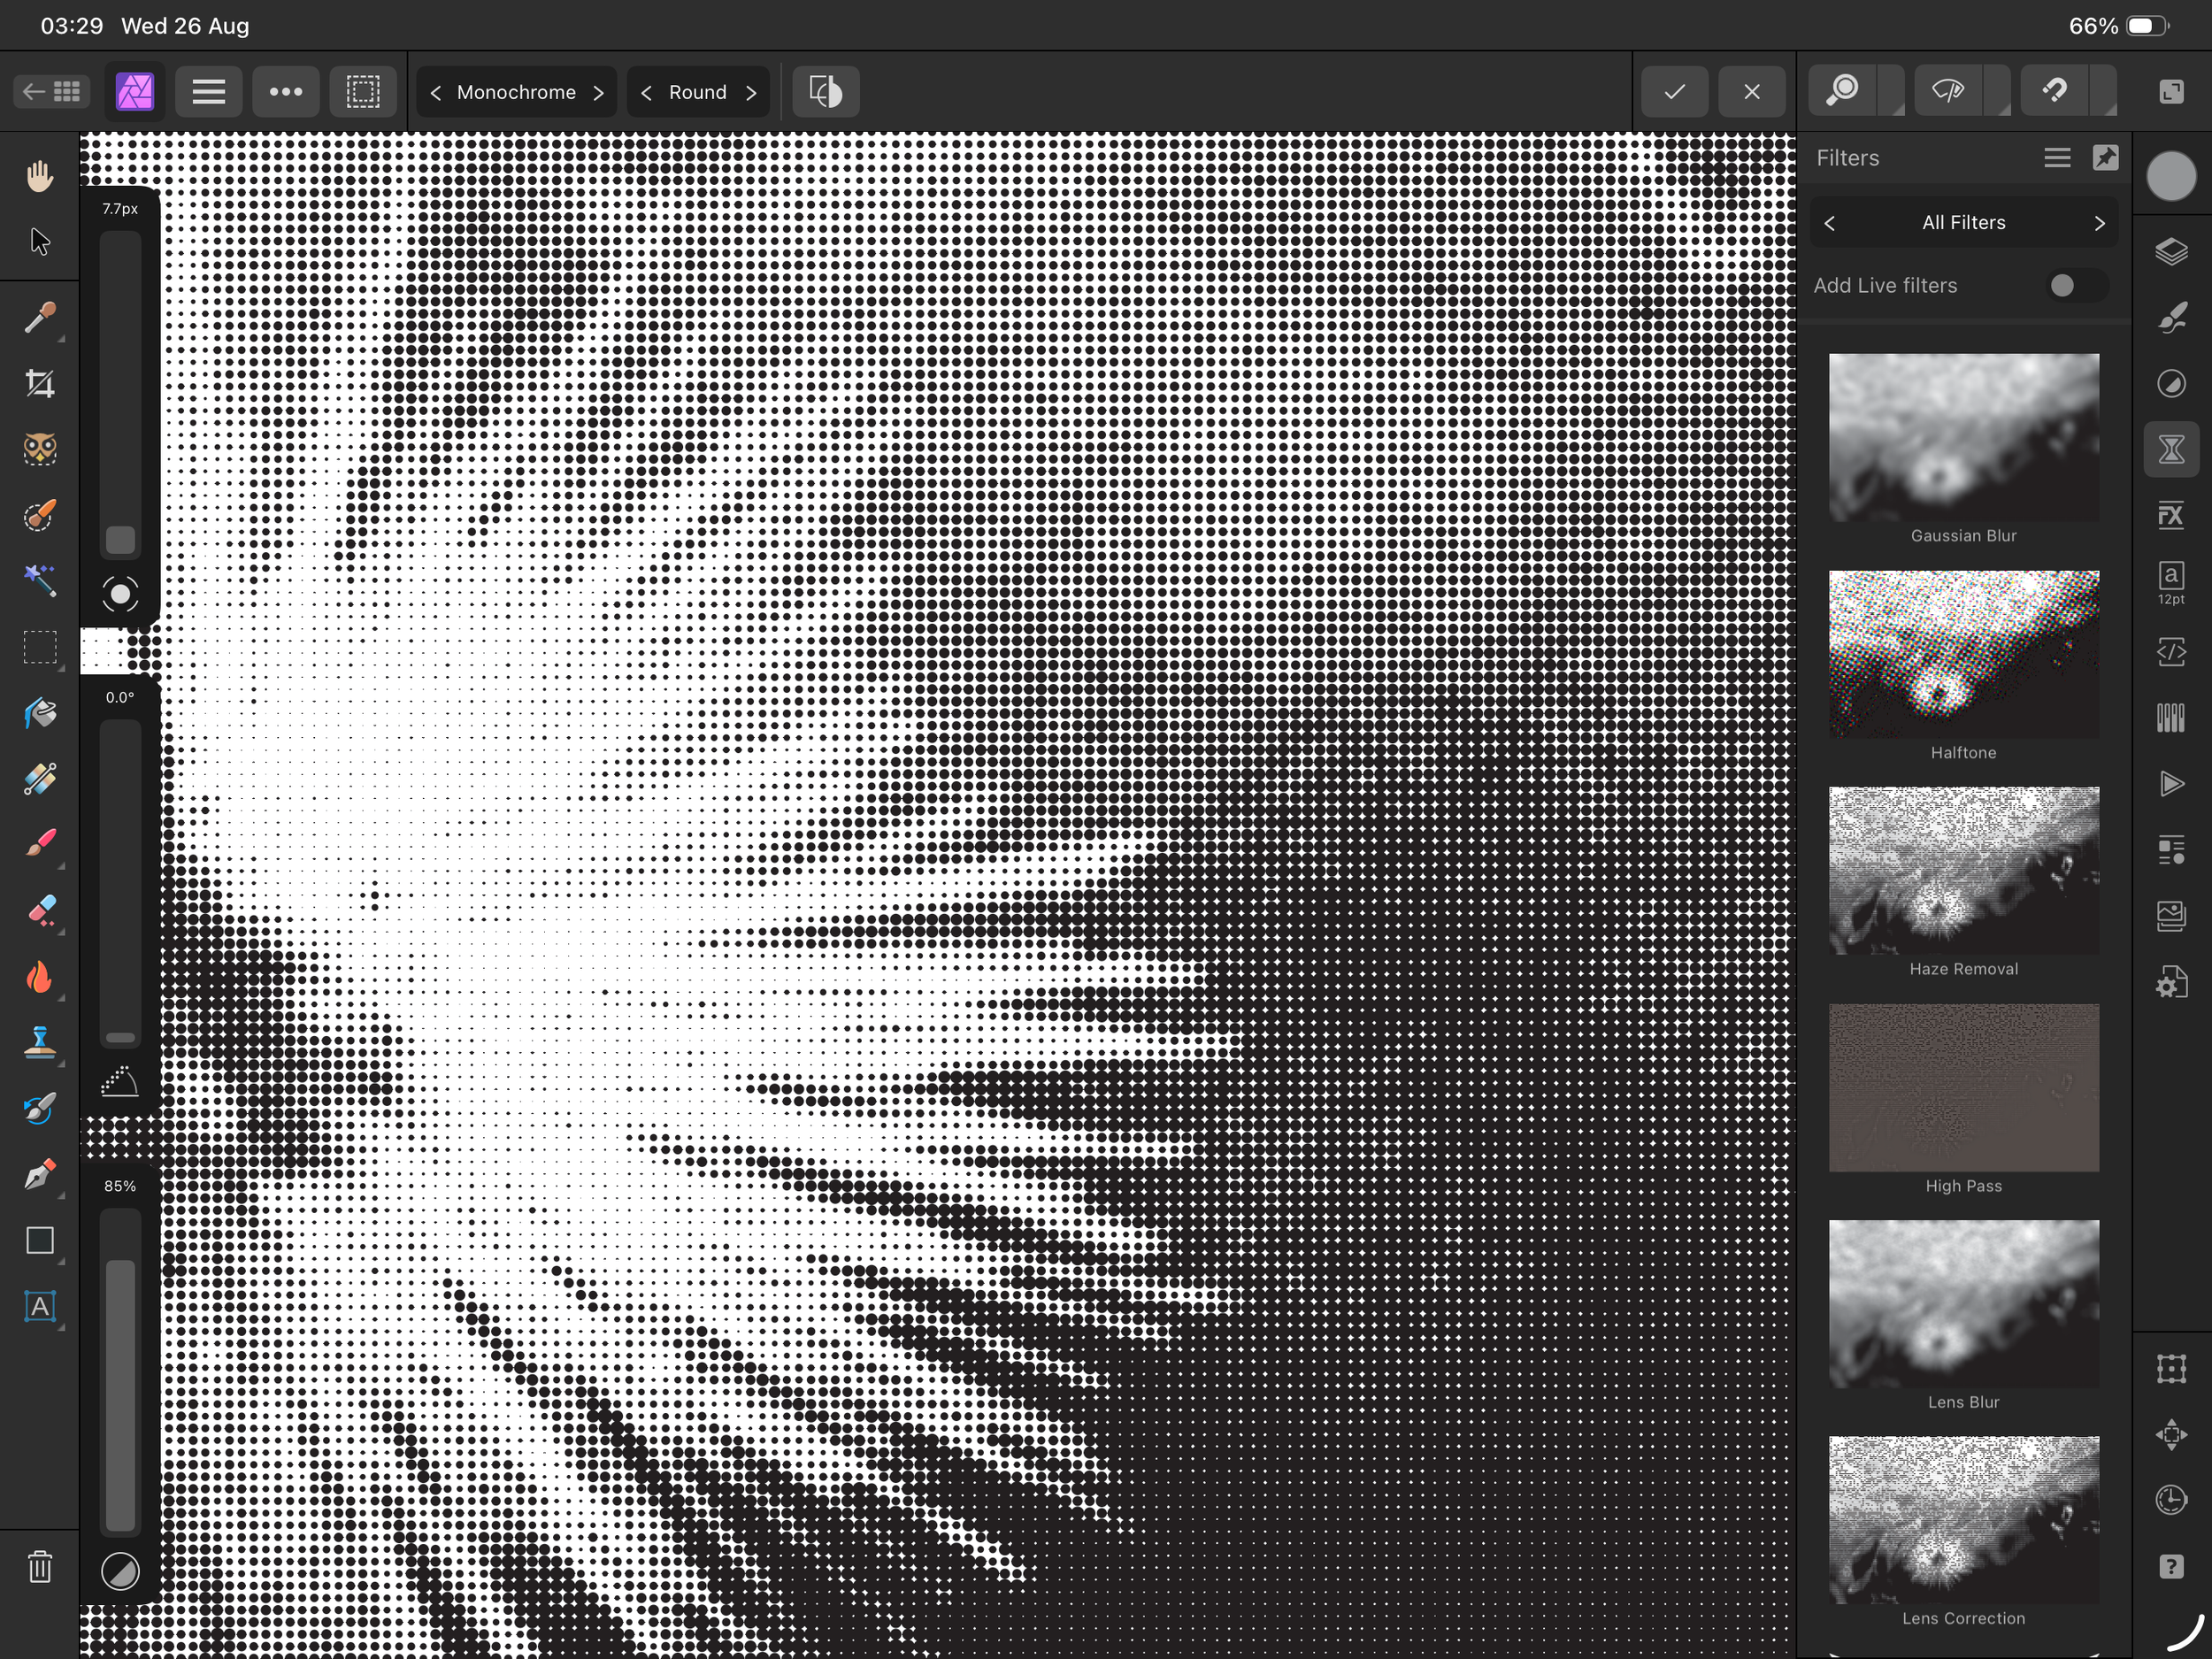This screenshot has height=1659, width=2212.
Task: Open the Layers studio panel
Action: pyautogui.click(x=2171, y=251)
